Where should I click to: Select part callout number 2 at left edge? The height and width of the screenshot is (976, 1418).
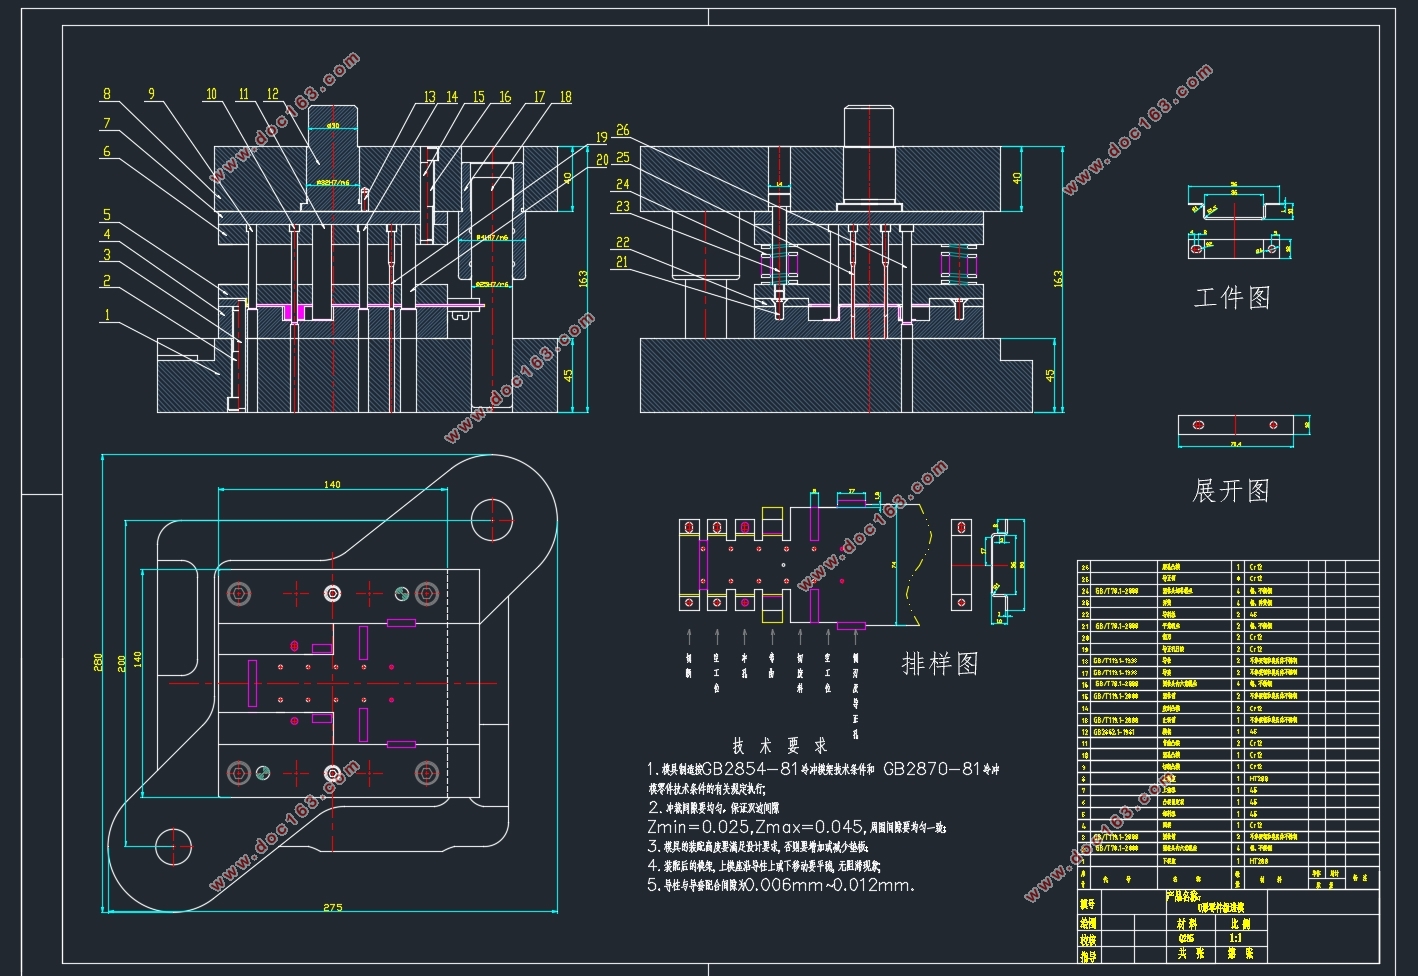click(106, 282)
